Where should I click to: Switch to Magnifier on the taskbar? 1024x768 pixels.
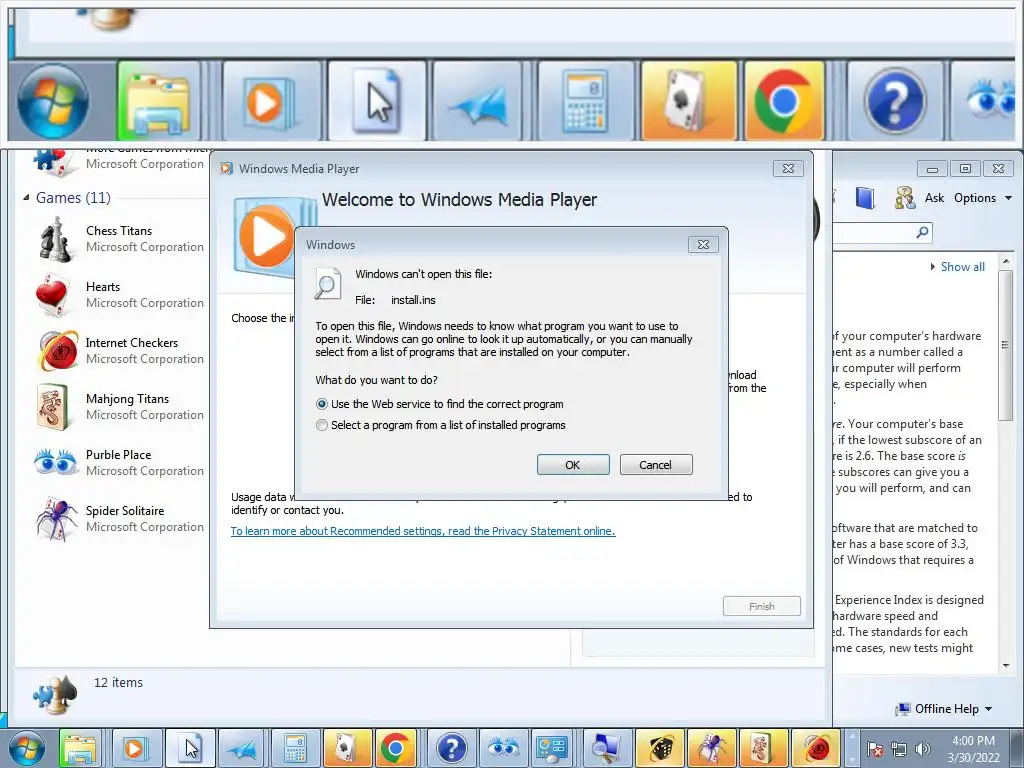607,748
